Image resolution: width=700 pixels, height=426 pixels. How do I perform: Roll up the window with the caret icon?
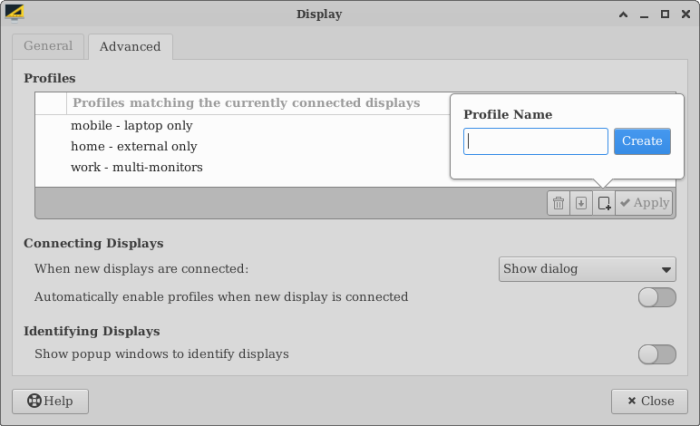coord(624,14)
